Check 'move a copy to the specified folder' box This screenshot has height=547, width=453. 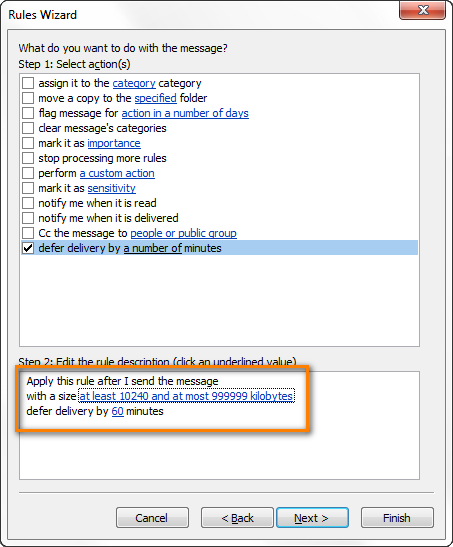coord(28,98)
